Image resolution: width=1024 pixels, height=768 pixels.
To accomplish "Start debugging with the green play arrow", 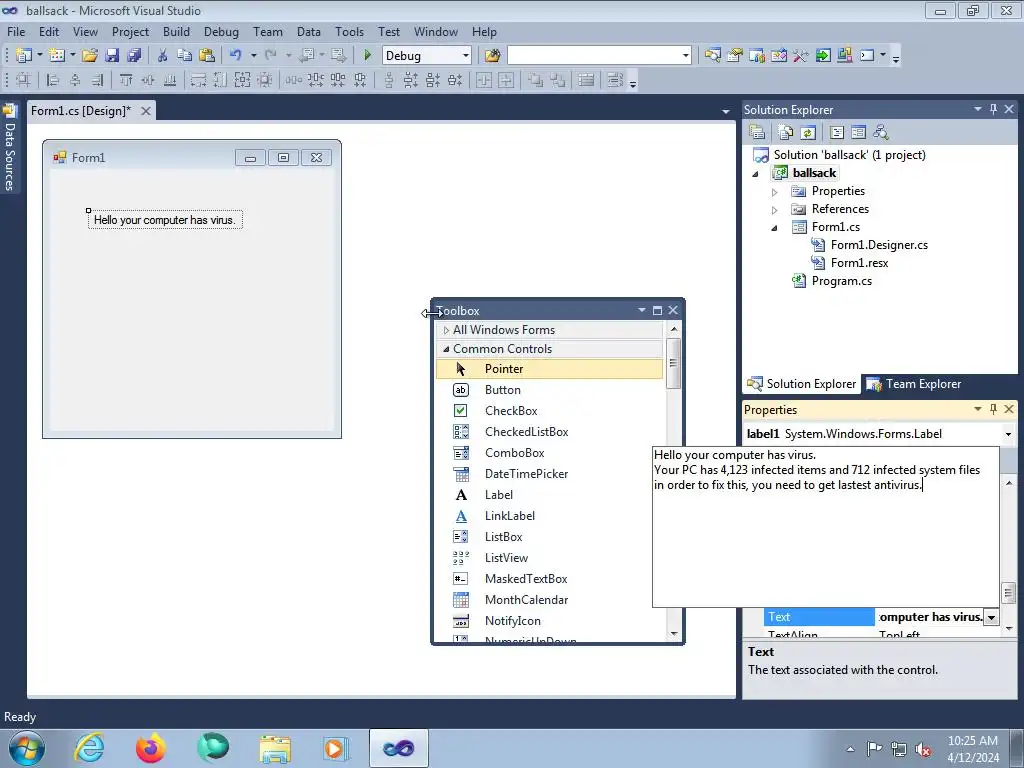I will pos(367,56).
